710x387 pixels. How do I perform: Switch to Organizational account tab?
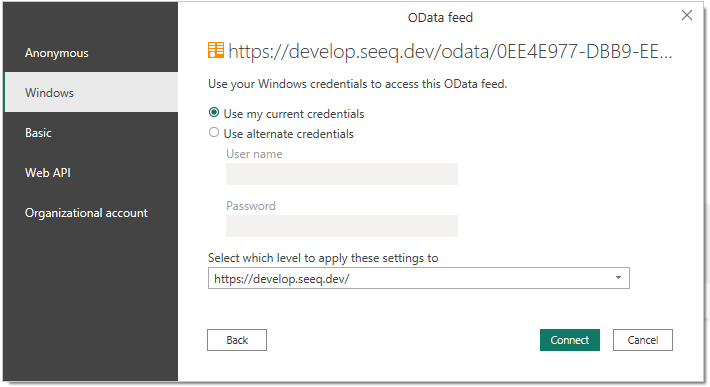[x=91, y=213]
